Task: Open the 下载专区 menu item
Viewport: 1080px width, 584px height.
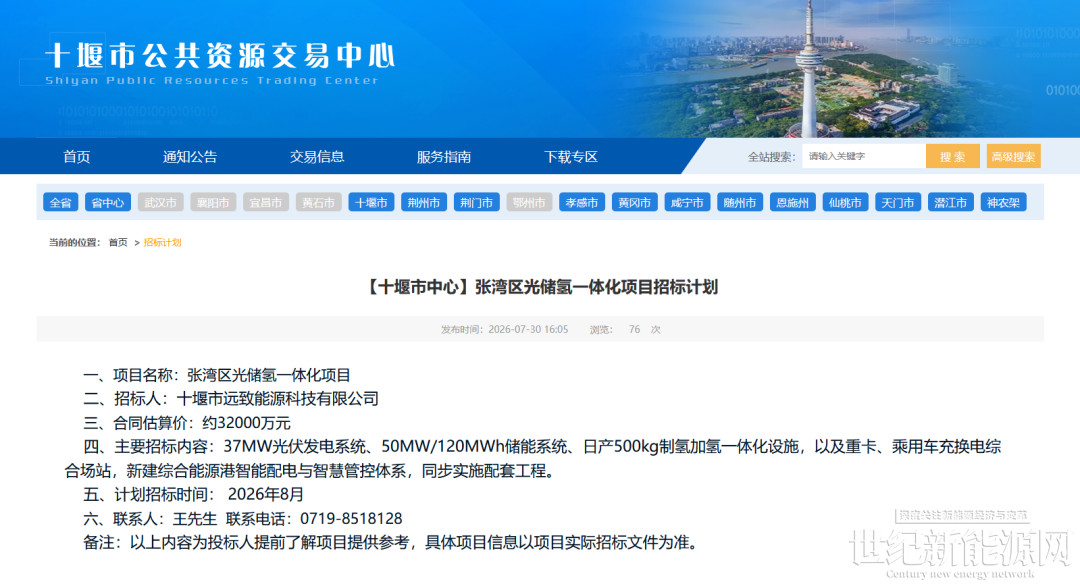Action: (x=571, y=157)
